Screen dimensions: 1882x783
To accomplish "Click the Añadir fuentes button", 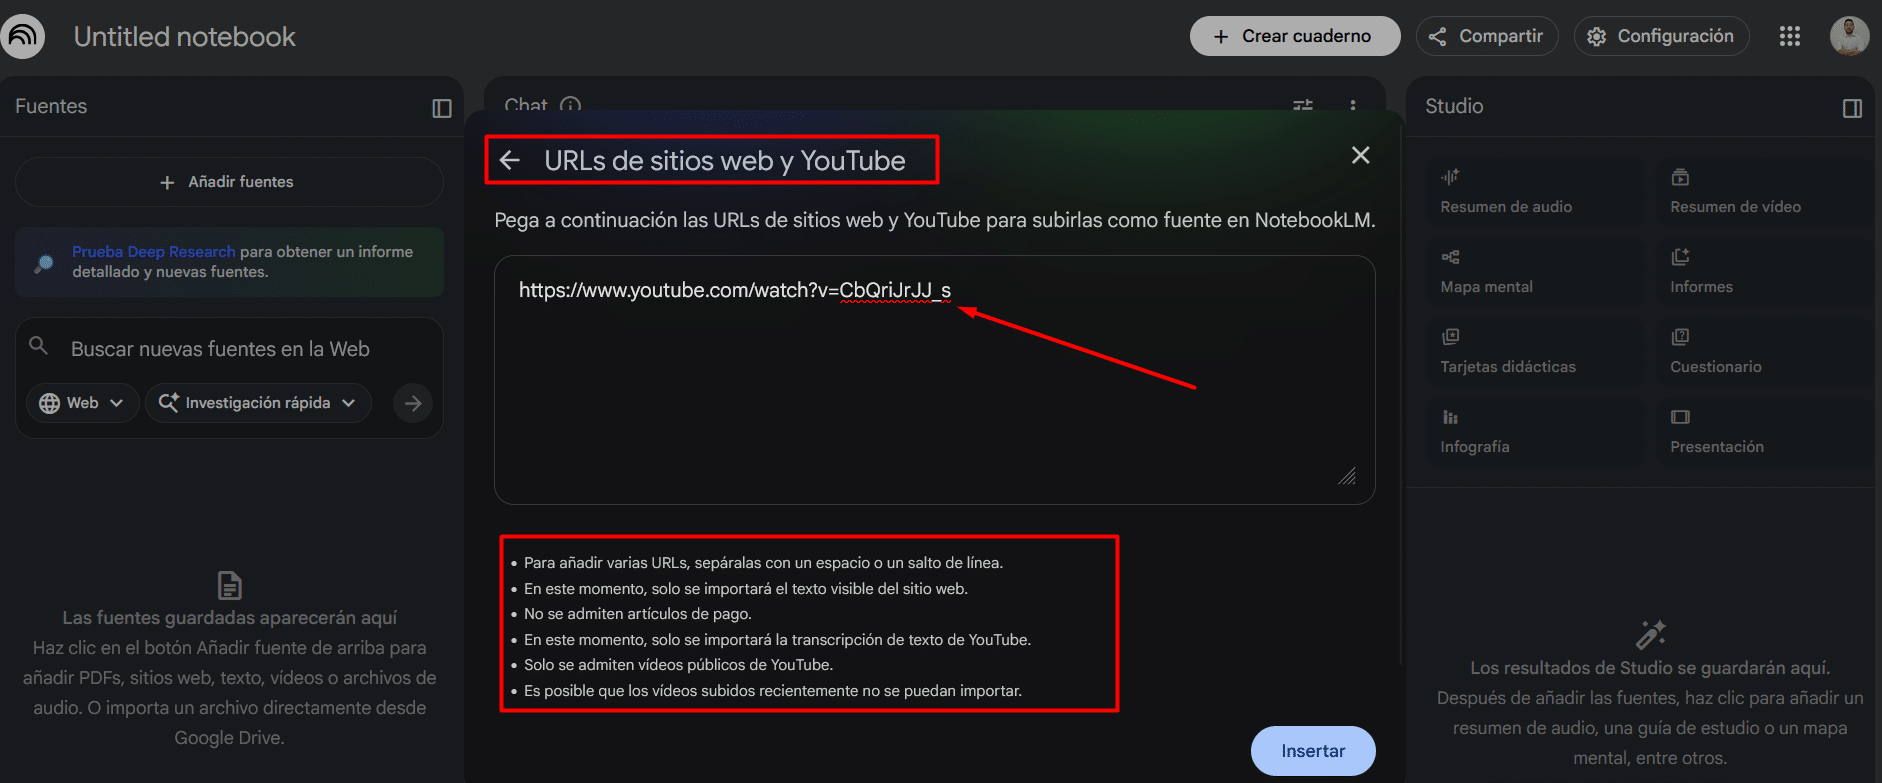I will click(x=229, y=182).
